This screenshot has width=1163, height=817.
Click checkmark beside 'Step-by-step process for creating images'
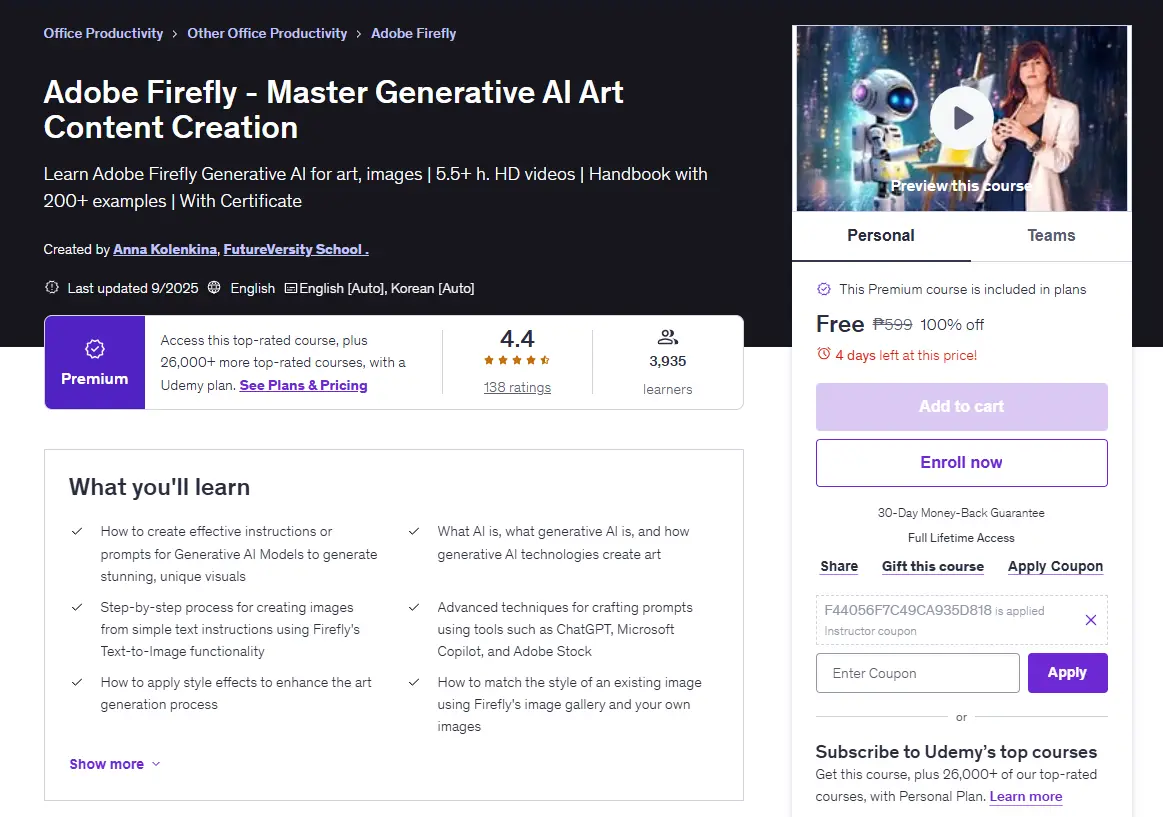pyautogui.click(x=76, y=607)
